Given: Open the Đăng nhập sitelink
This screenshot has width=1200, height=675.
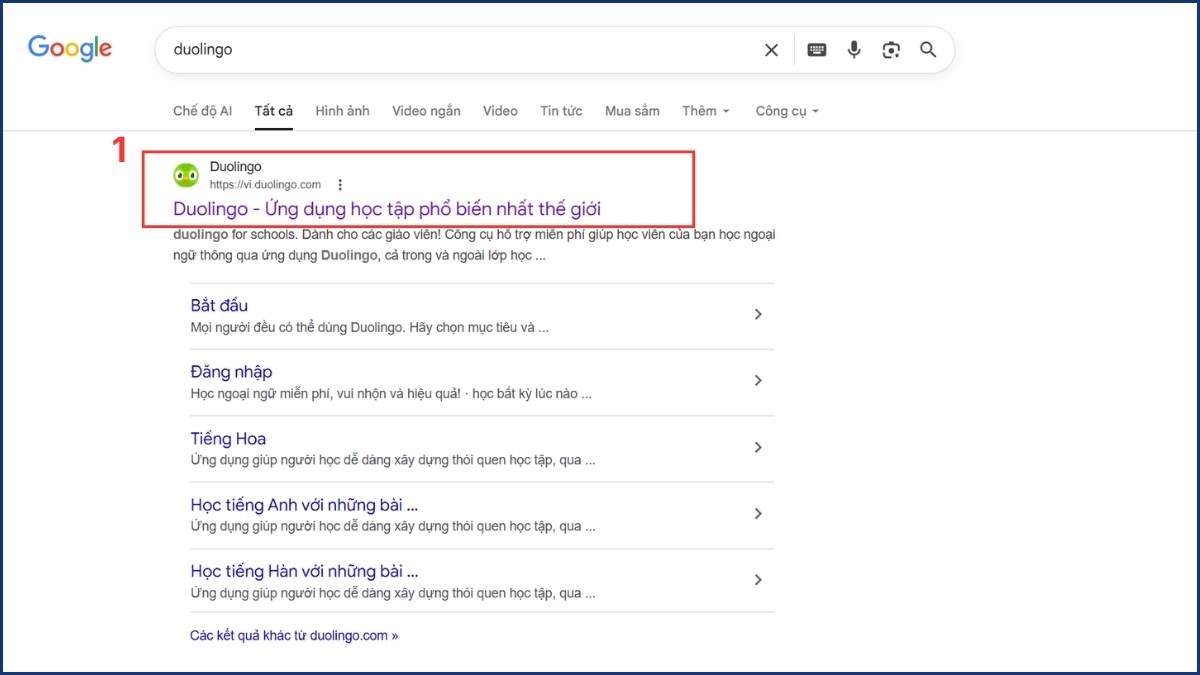Looking at the screenshot, I should click(231, 372).
